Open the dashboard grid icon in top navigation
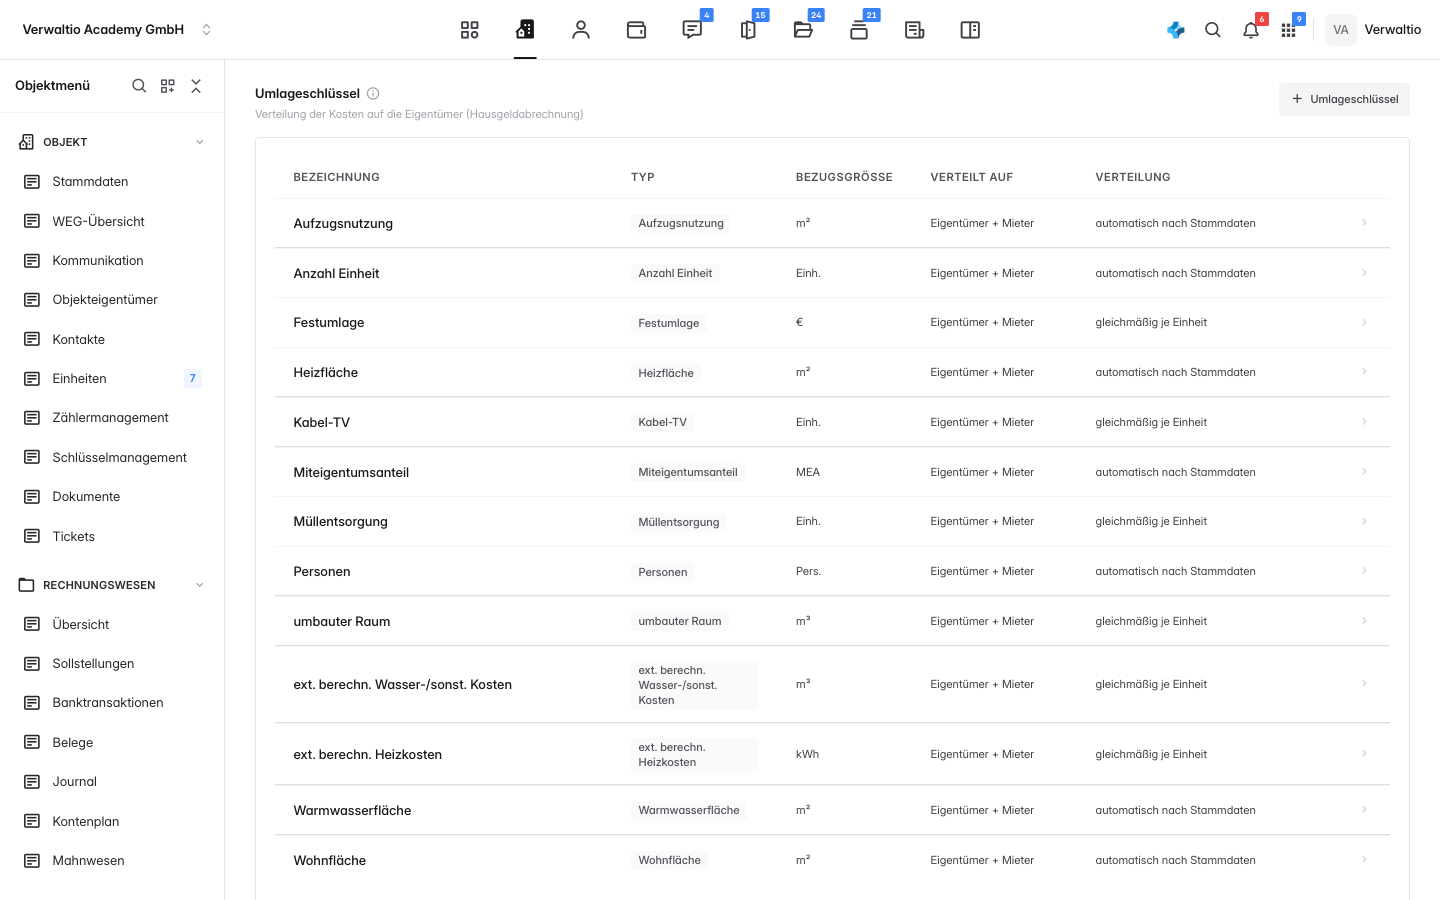1440x900 pixels. (469, 30)
